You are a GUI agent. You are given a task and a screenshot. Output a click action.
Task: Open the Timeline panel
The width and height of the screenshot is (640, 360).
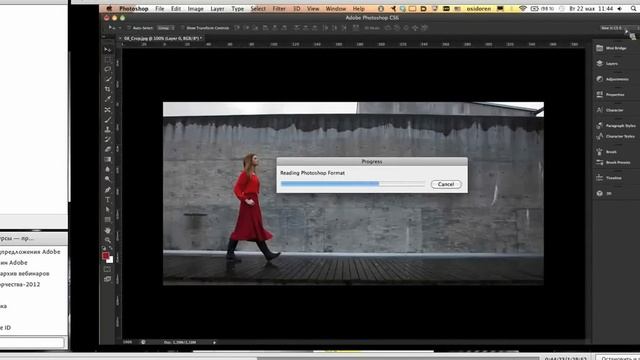(x=609, y=178)
